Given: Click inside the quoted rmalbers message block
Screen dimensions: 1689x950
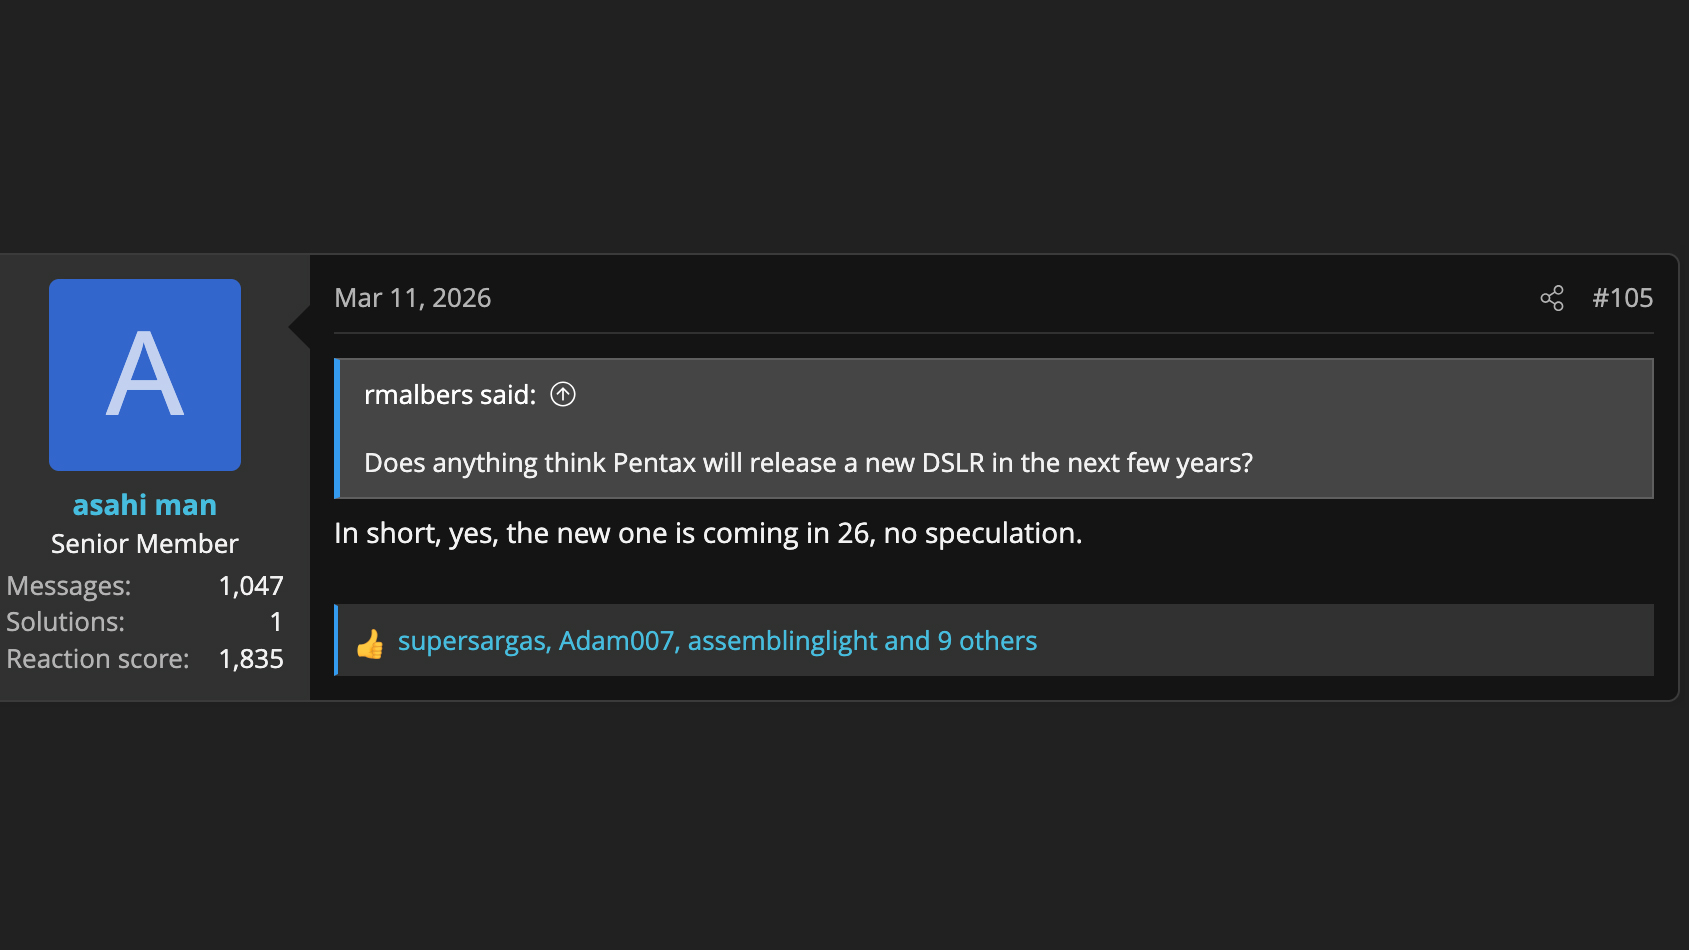Looking at the screenshot, I should [993, 428].
